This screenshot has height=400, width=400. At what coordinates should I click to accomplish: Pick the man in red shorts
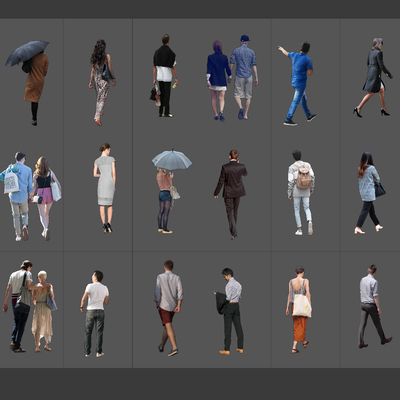click(x=169, y=308)
